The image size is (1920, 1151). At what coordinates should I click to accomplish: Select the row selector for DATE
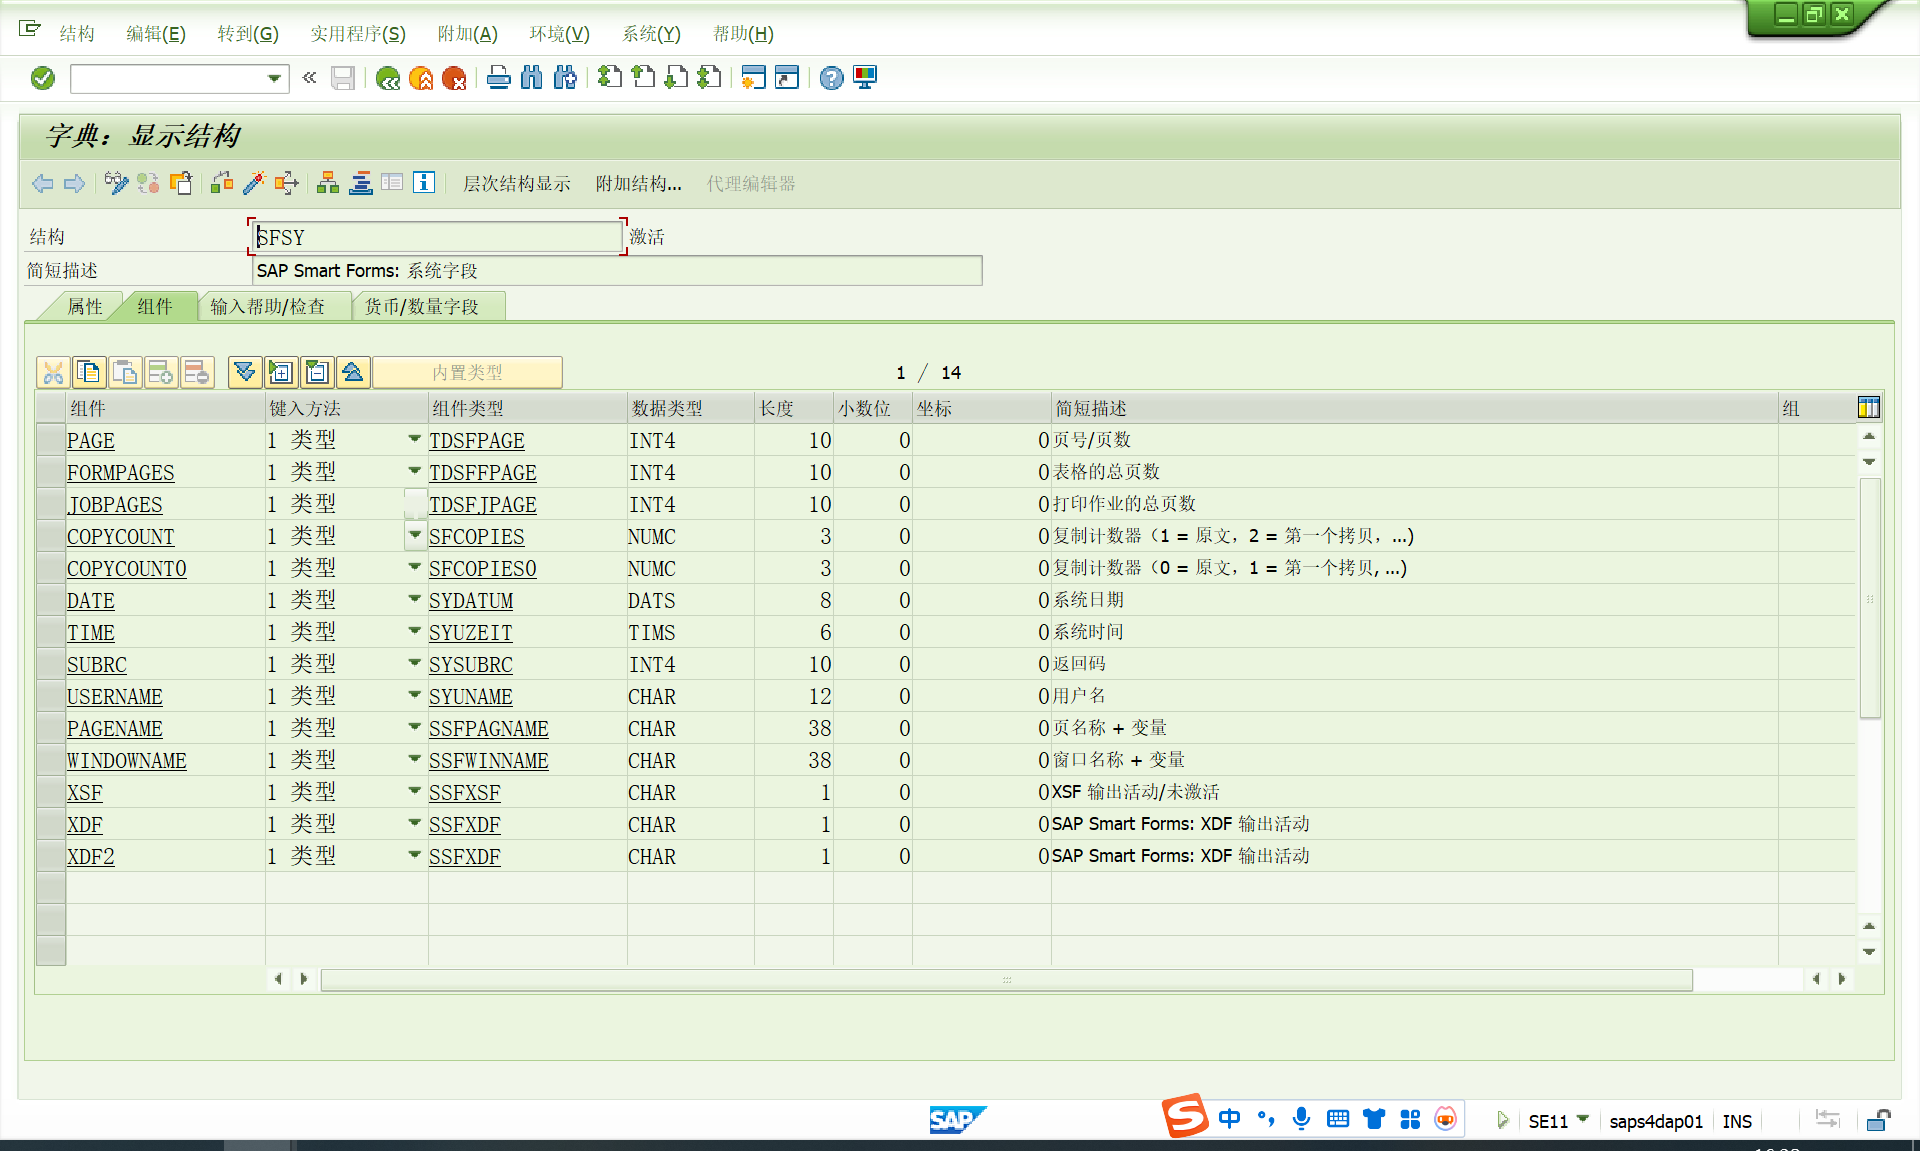click(x=51, y=600)
